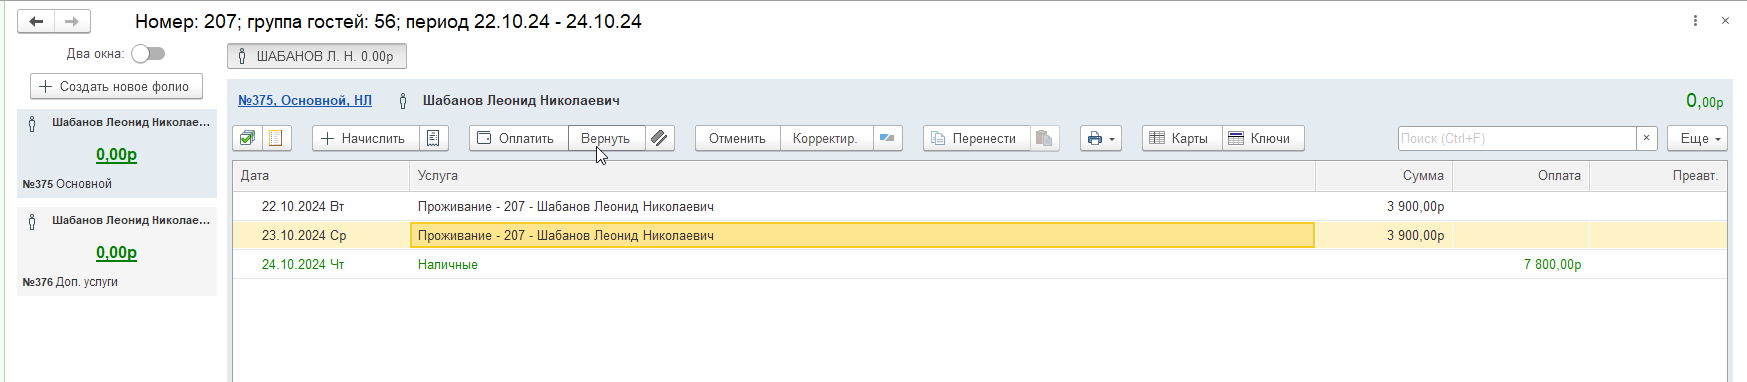The image size is (1747, 382).
Task: Go back with the left arrow button
Action: pos(36,21)
